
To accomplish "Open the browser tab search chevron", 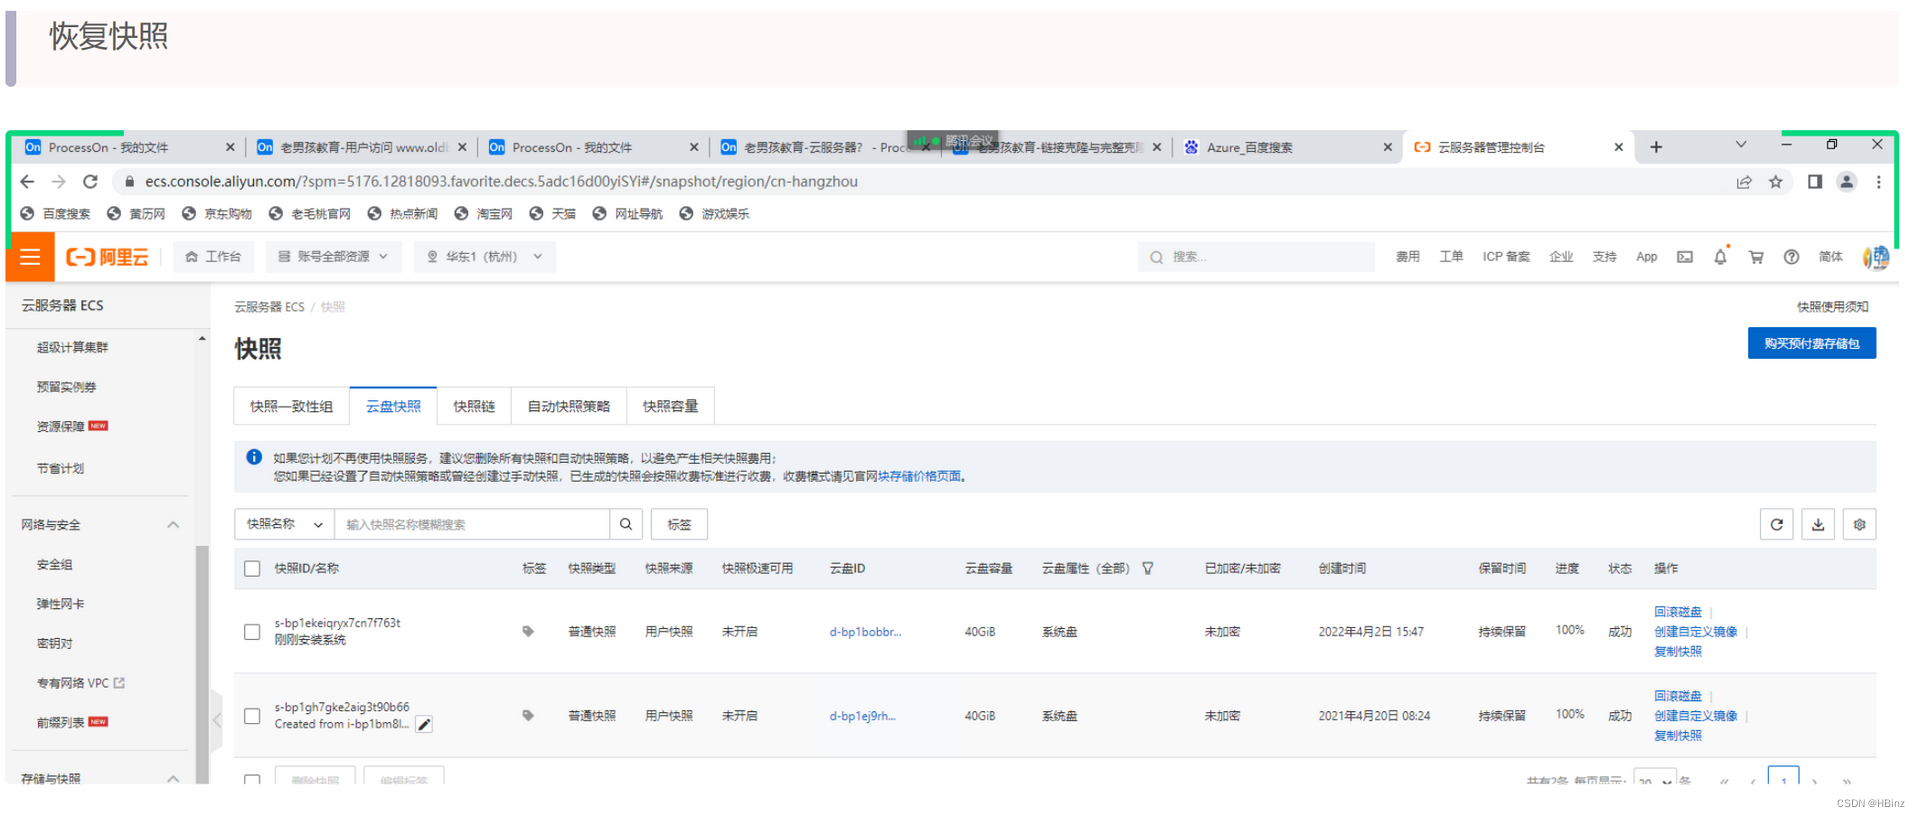I will coord(1741,145).
